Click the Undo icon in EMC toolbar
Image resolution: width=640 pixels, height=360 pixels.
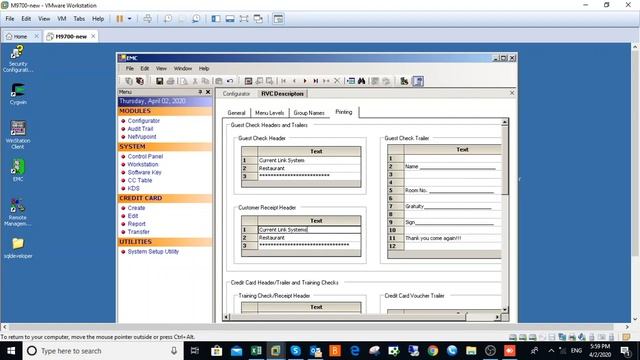[x=230, y=81]
